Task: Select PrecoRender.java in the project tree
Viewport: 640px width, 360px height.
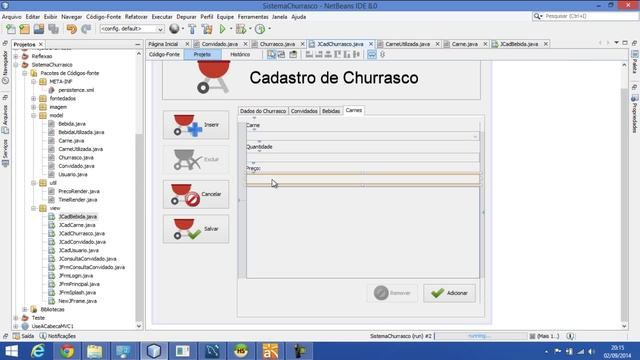Action: click(x=79, y=191)
